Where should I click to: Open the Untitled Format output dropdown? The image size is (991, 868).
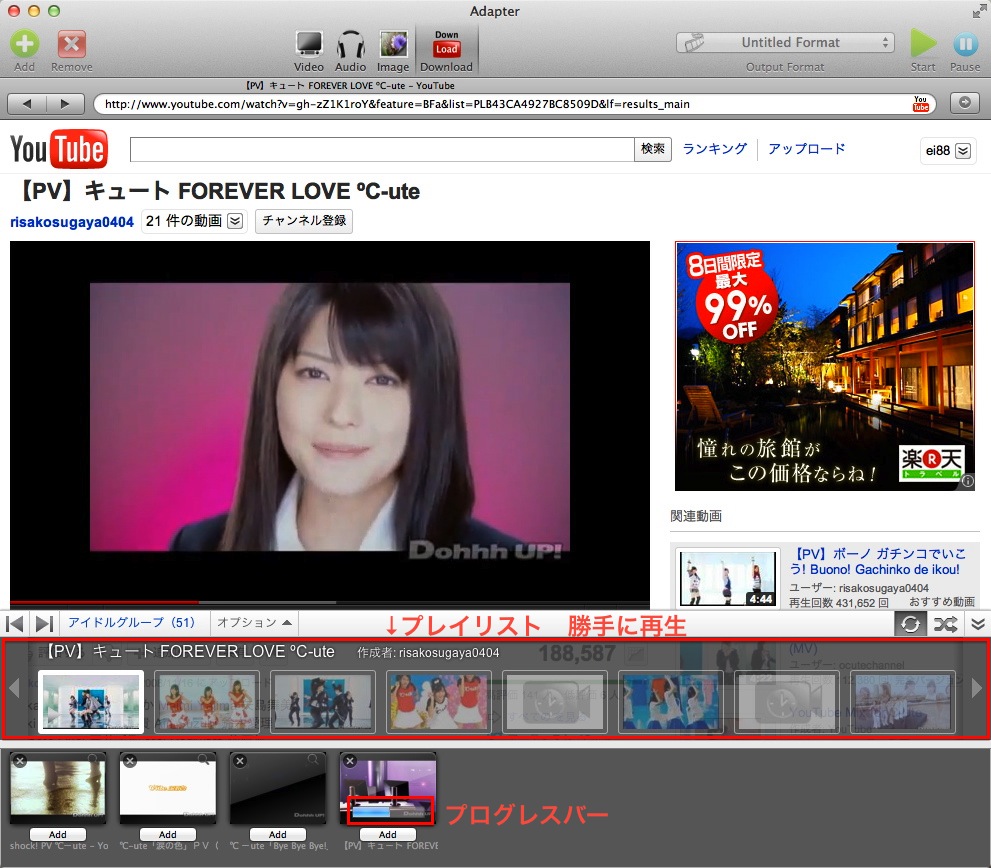(x=785, y=43)
